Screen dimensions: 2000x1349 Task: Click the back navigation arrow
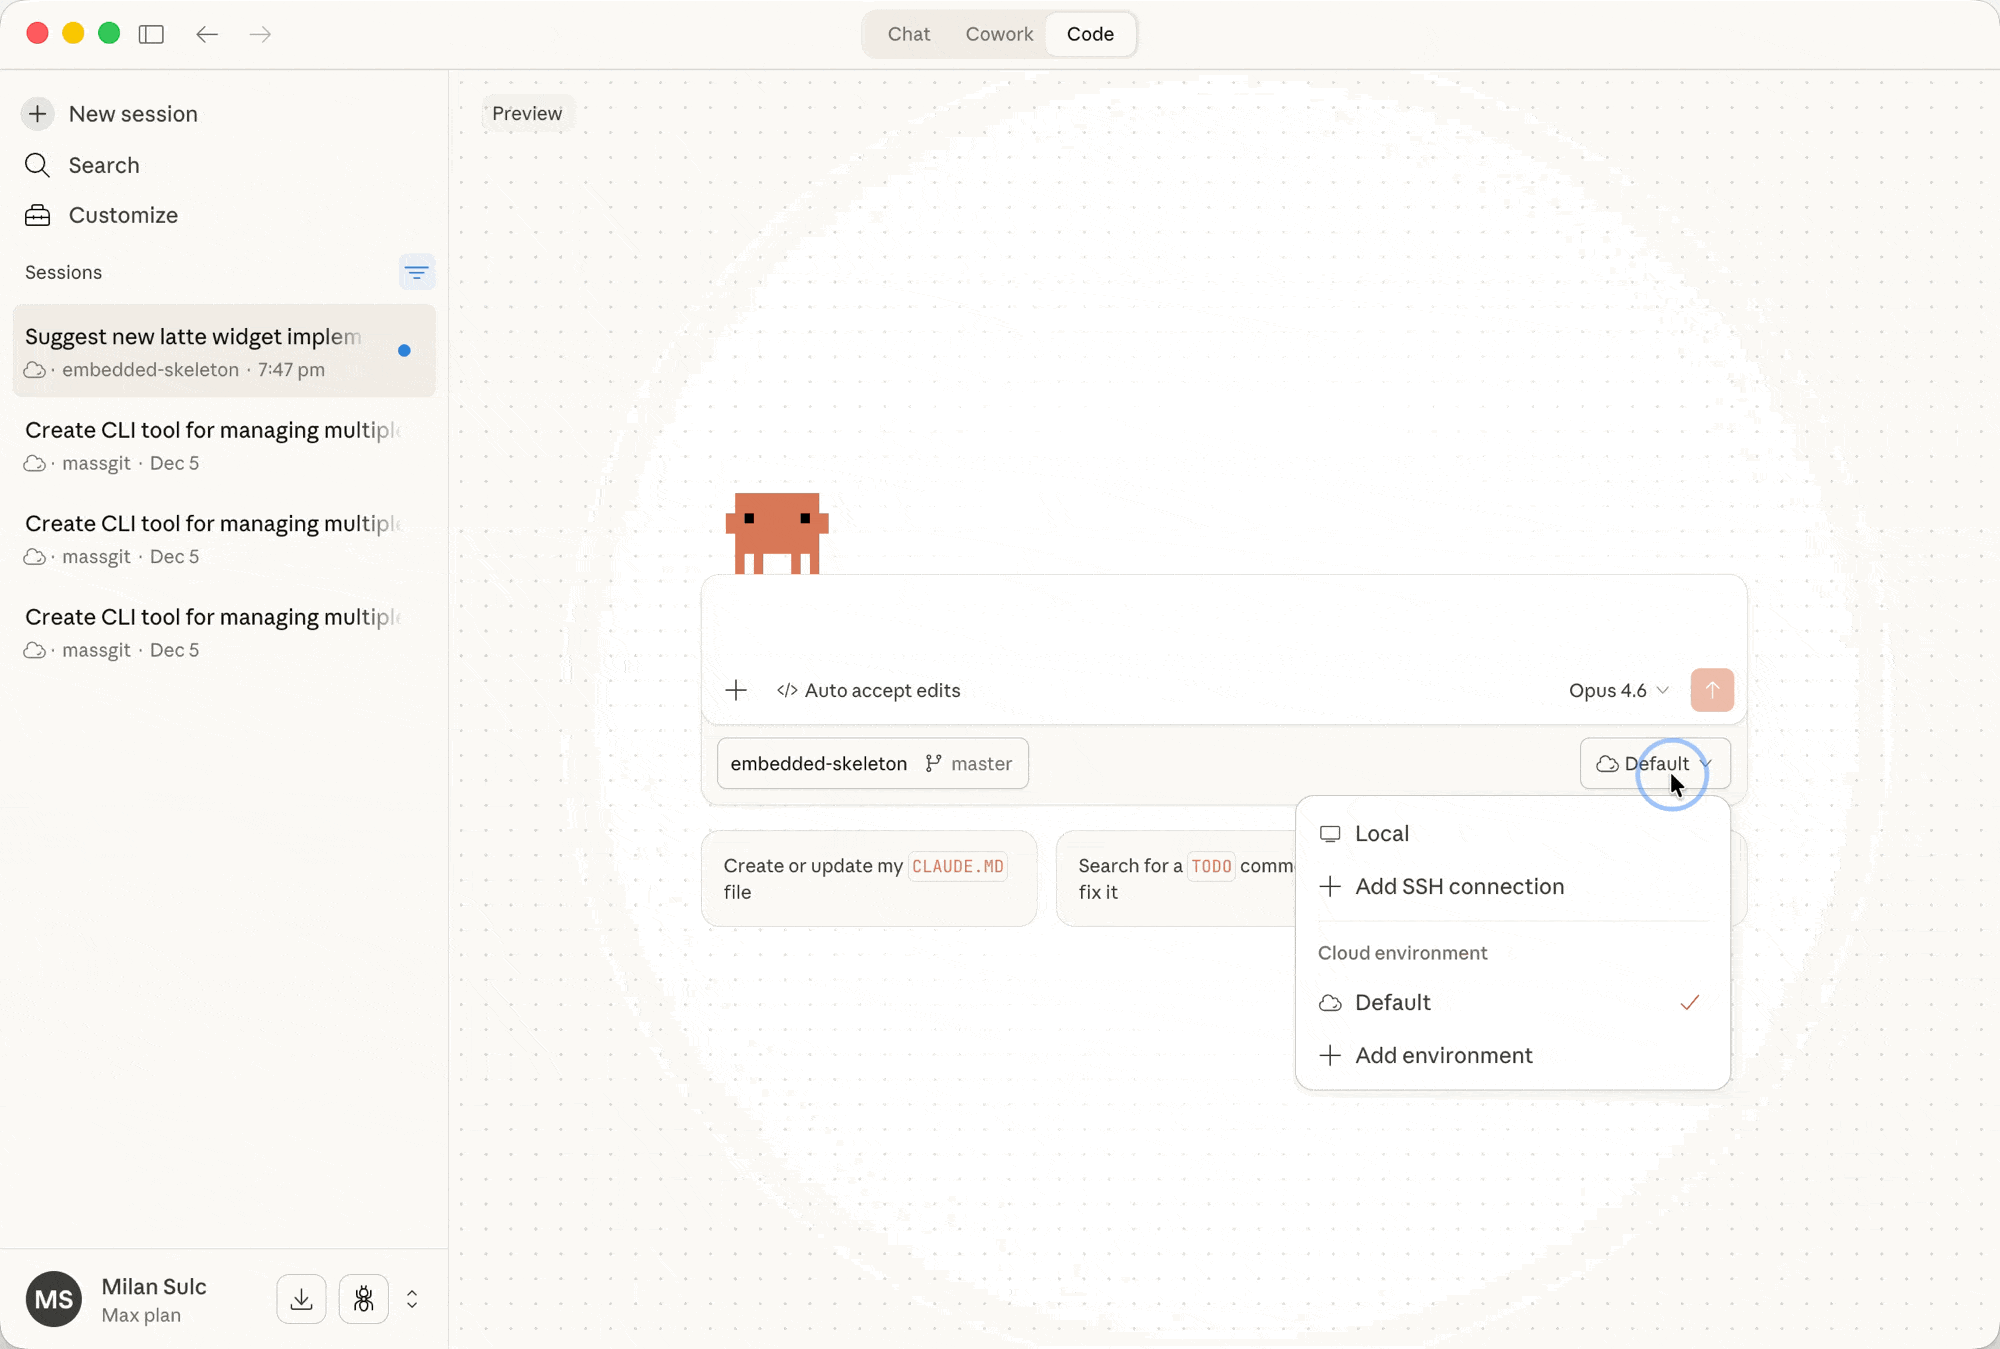[207, 34]
